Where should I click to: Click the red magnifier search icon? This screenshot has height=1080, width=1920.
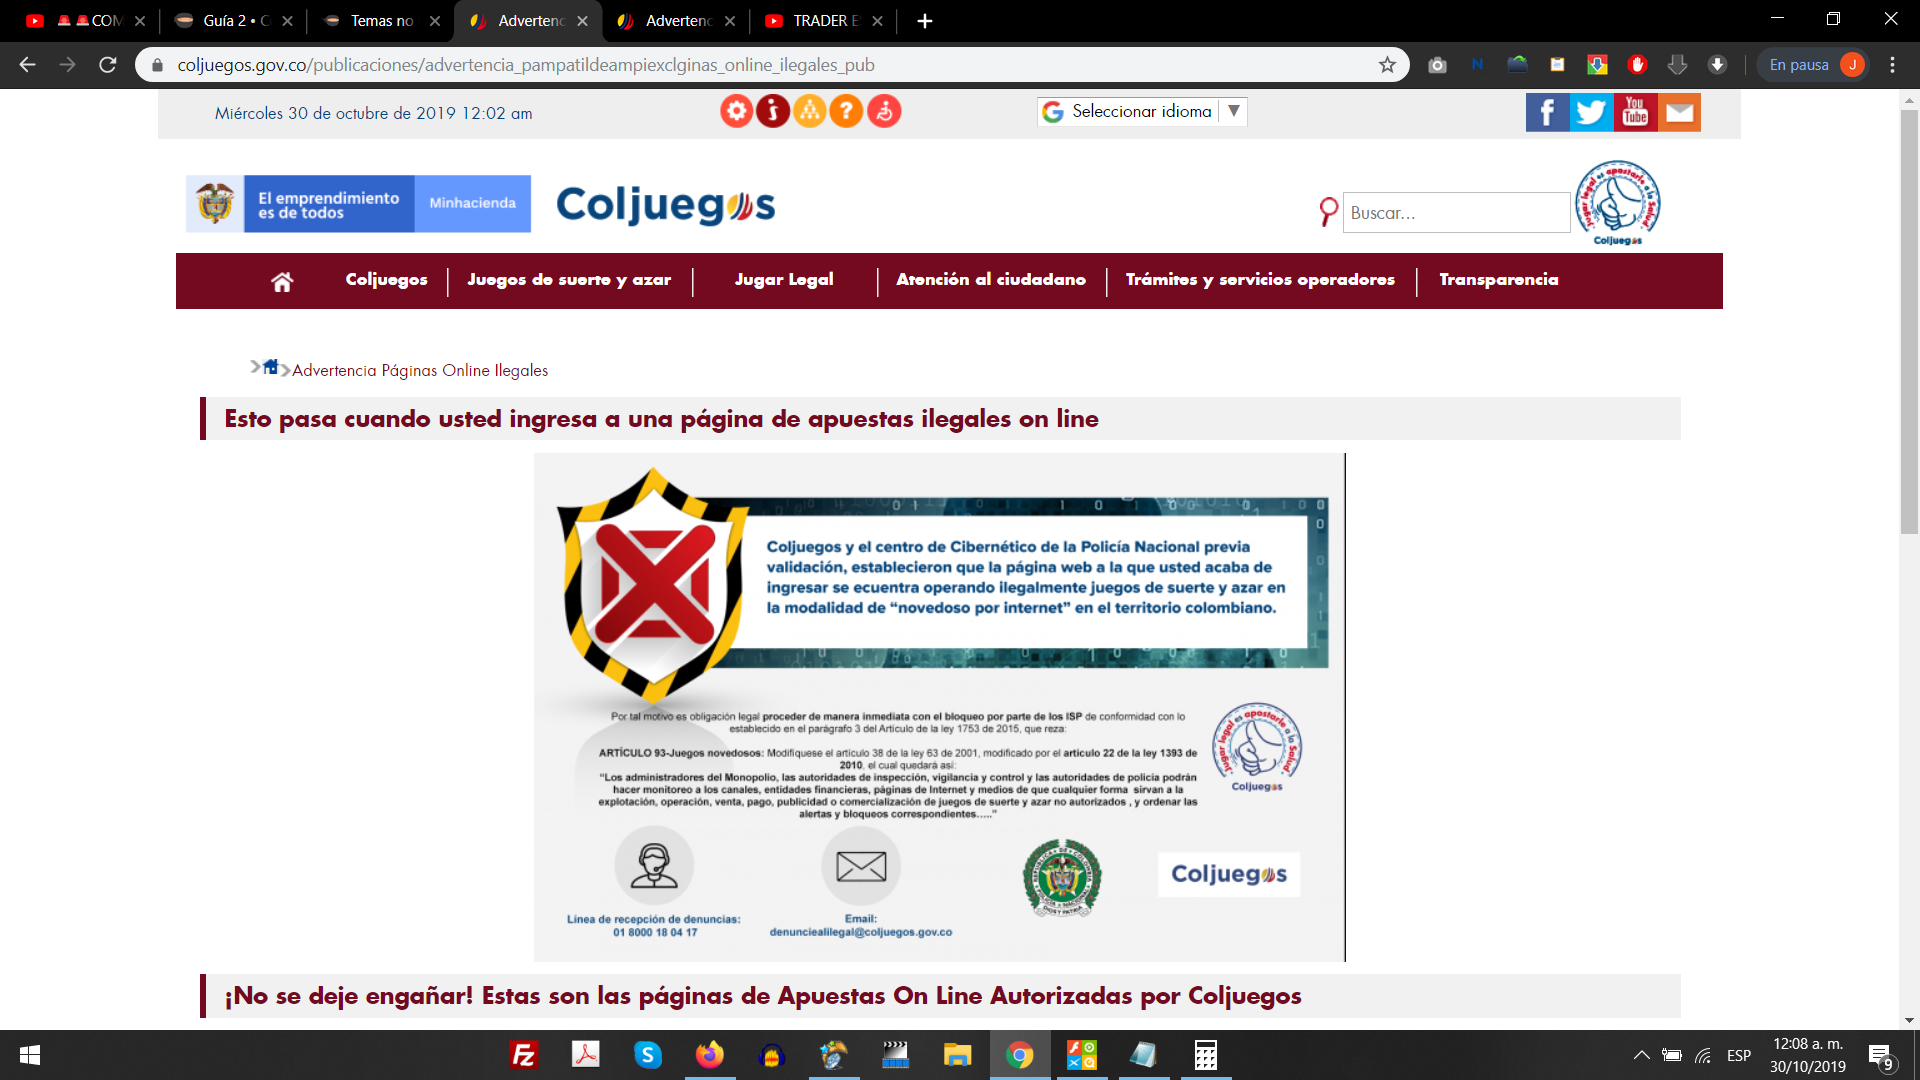pos(1328,212)
